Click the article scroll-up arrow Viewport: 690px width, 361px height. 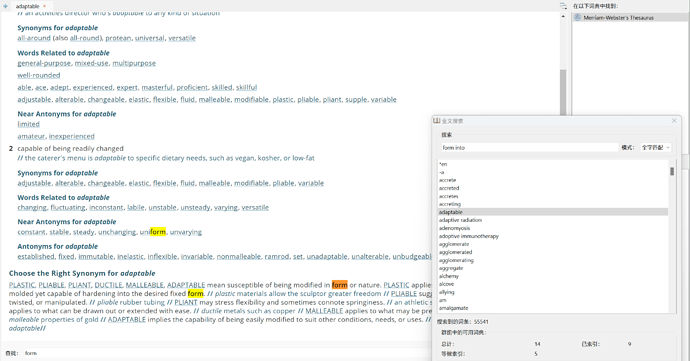(563, 16)
